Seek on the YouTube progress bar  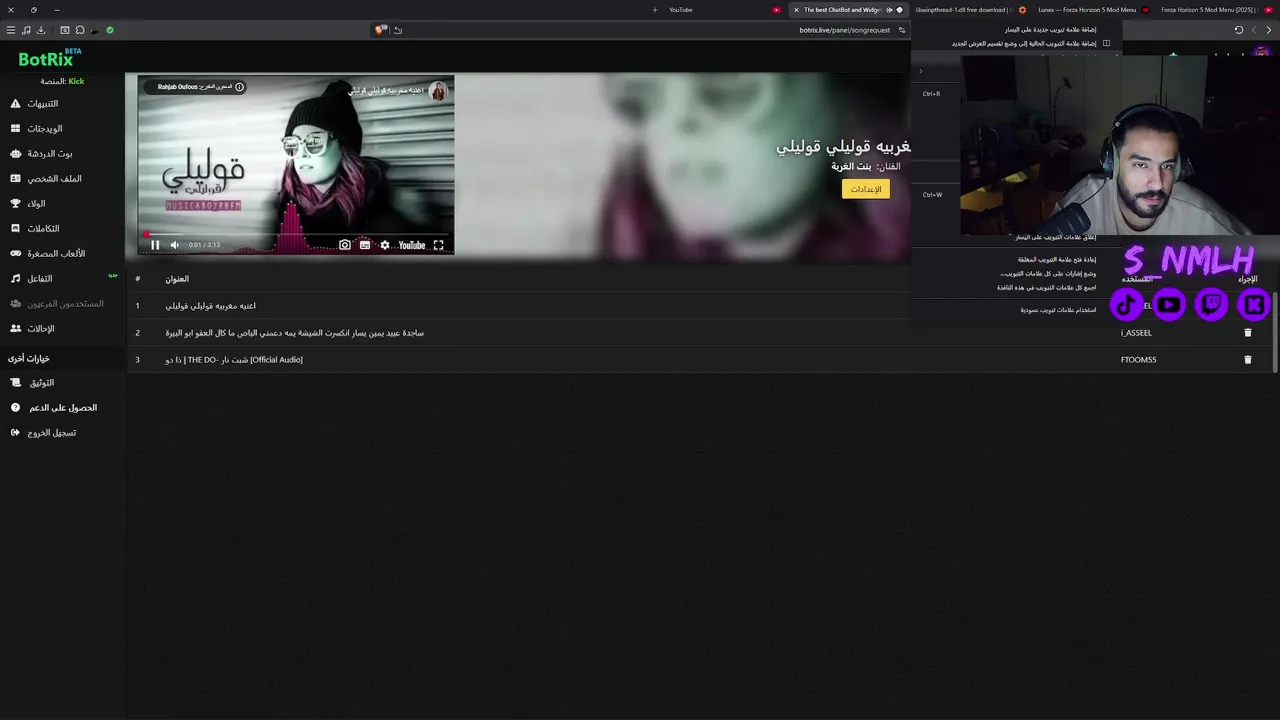click(x=296, y=234)
